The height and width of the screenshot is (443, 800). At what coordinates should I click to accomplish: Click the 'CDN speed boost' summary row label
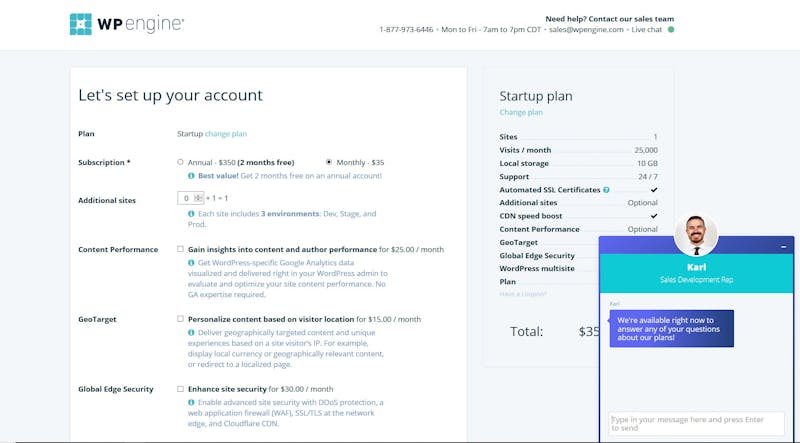click(531, 216)
